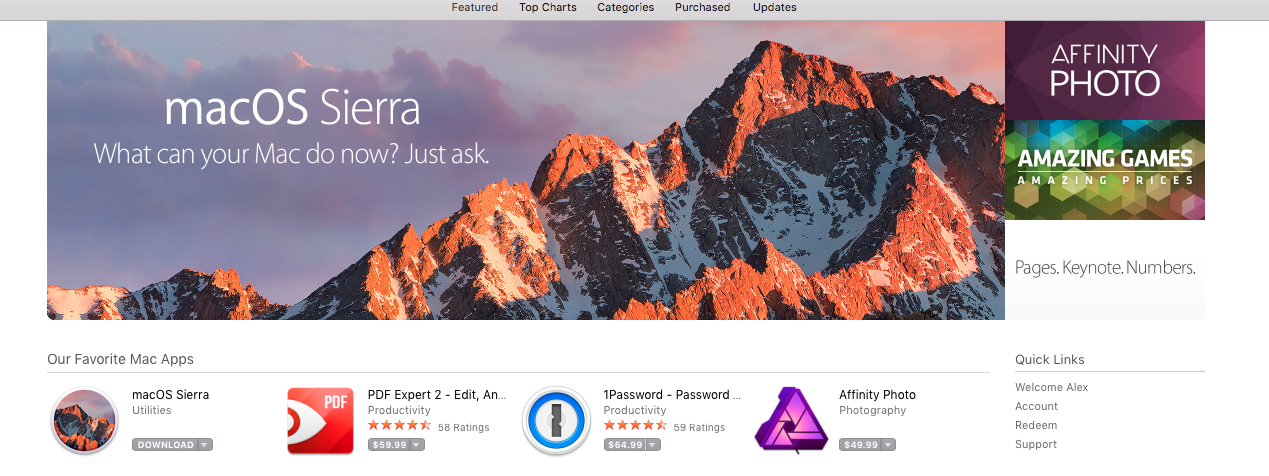Select the Featured tab
1269x476 pixels.
point(474,8)
